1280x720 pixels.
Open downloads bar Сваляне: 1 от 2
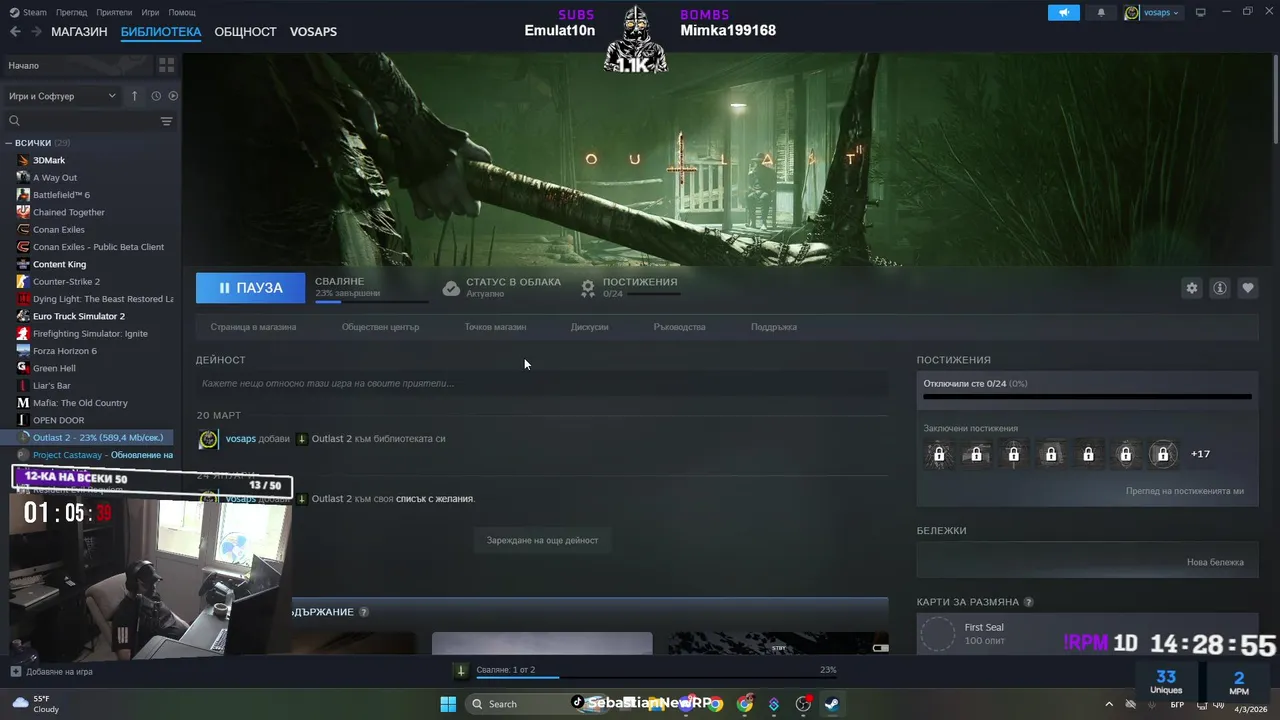click(x=506, y=670)
